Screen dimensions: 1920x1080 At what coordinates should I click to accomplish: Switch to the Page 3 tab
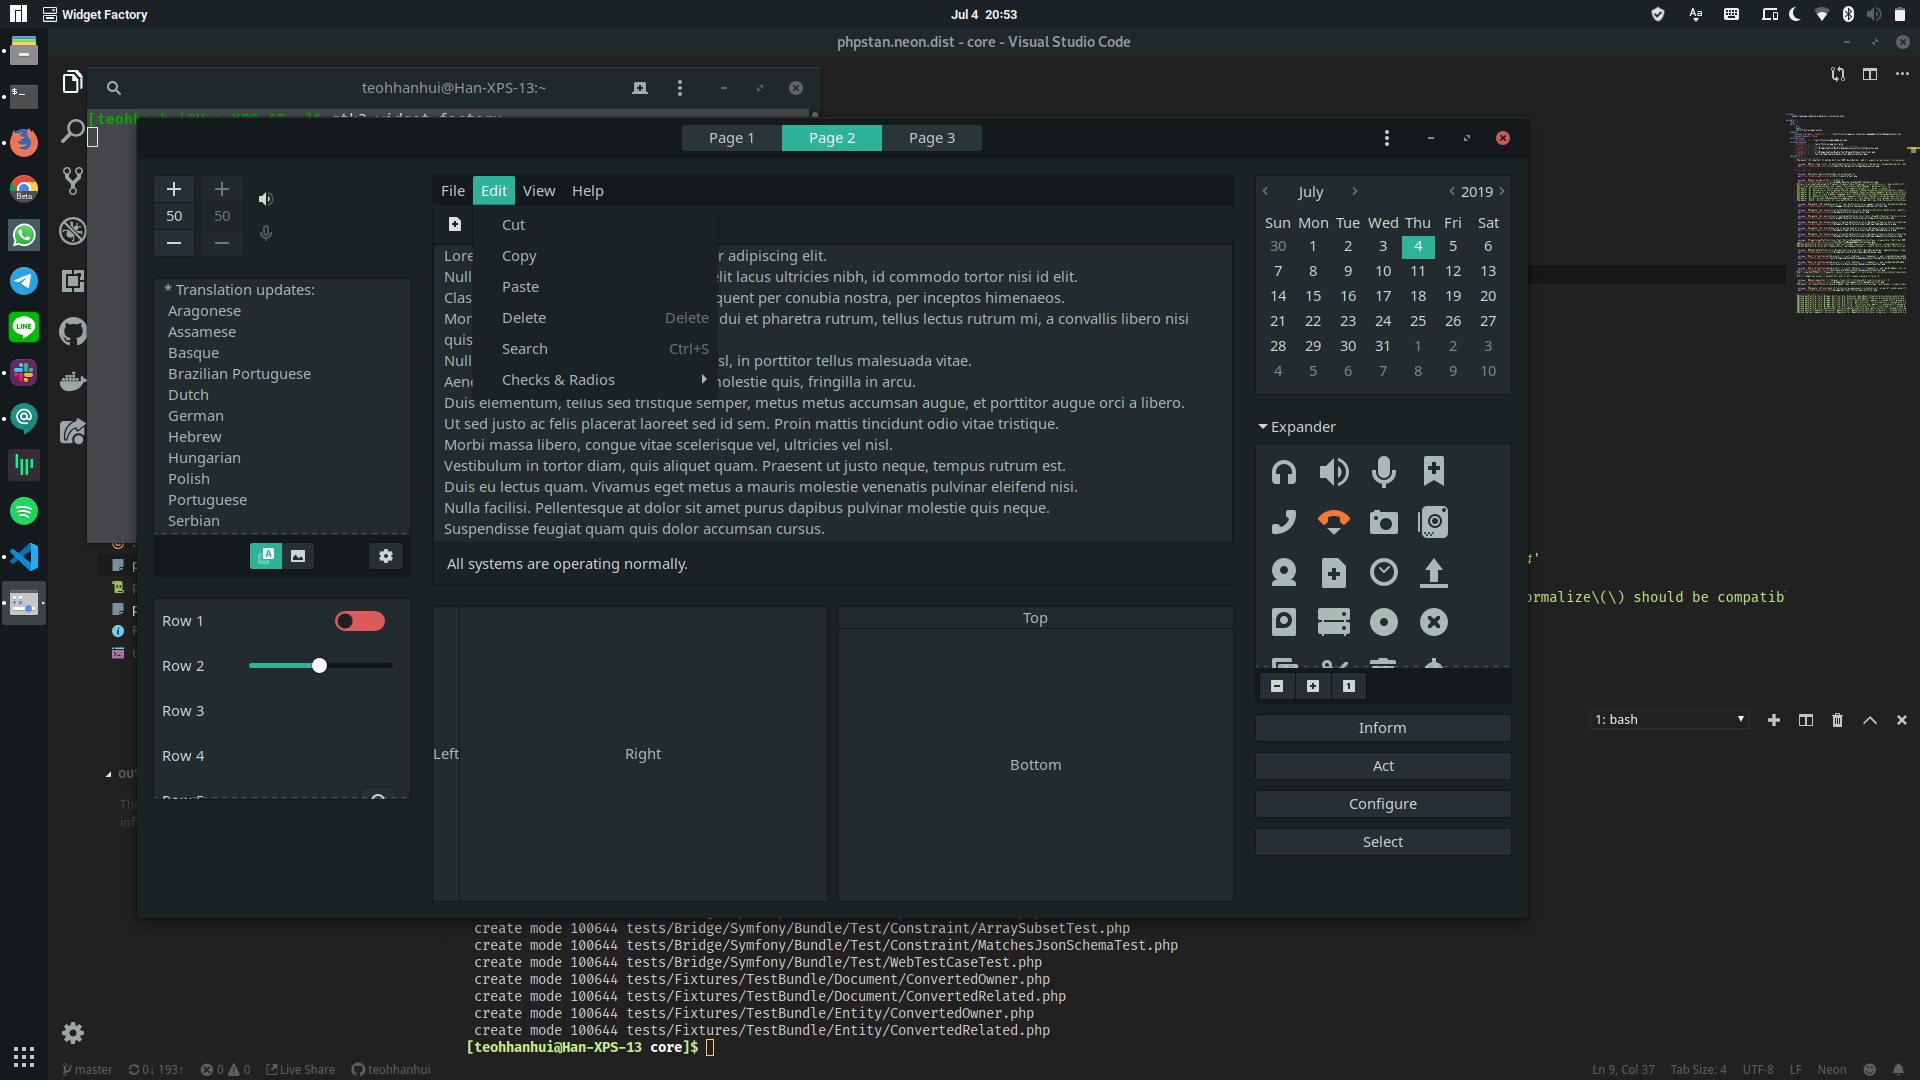931,137
